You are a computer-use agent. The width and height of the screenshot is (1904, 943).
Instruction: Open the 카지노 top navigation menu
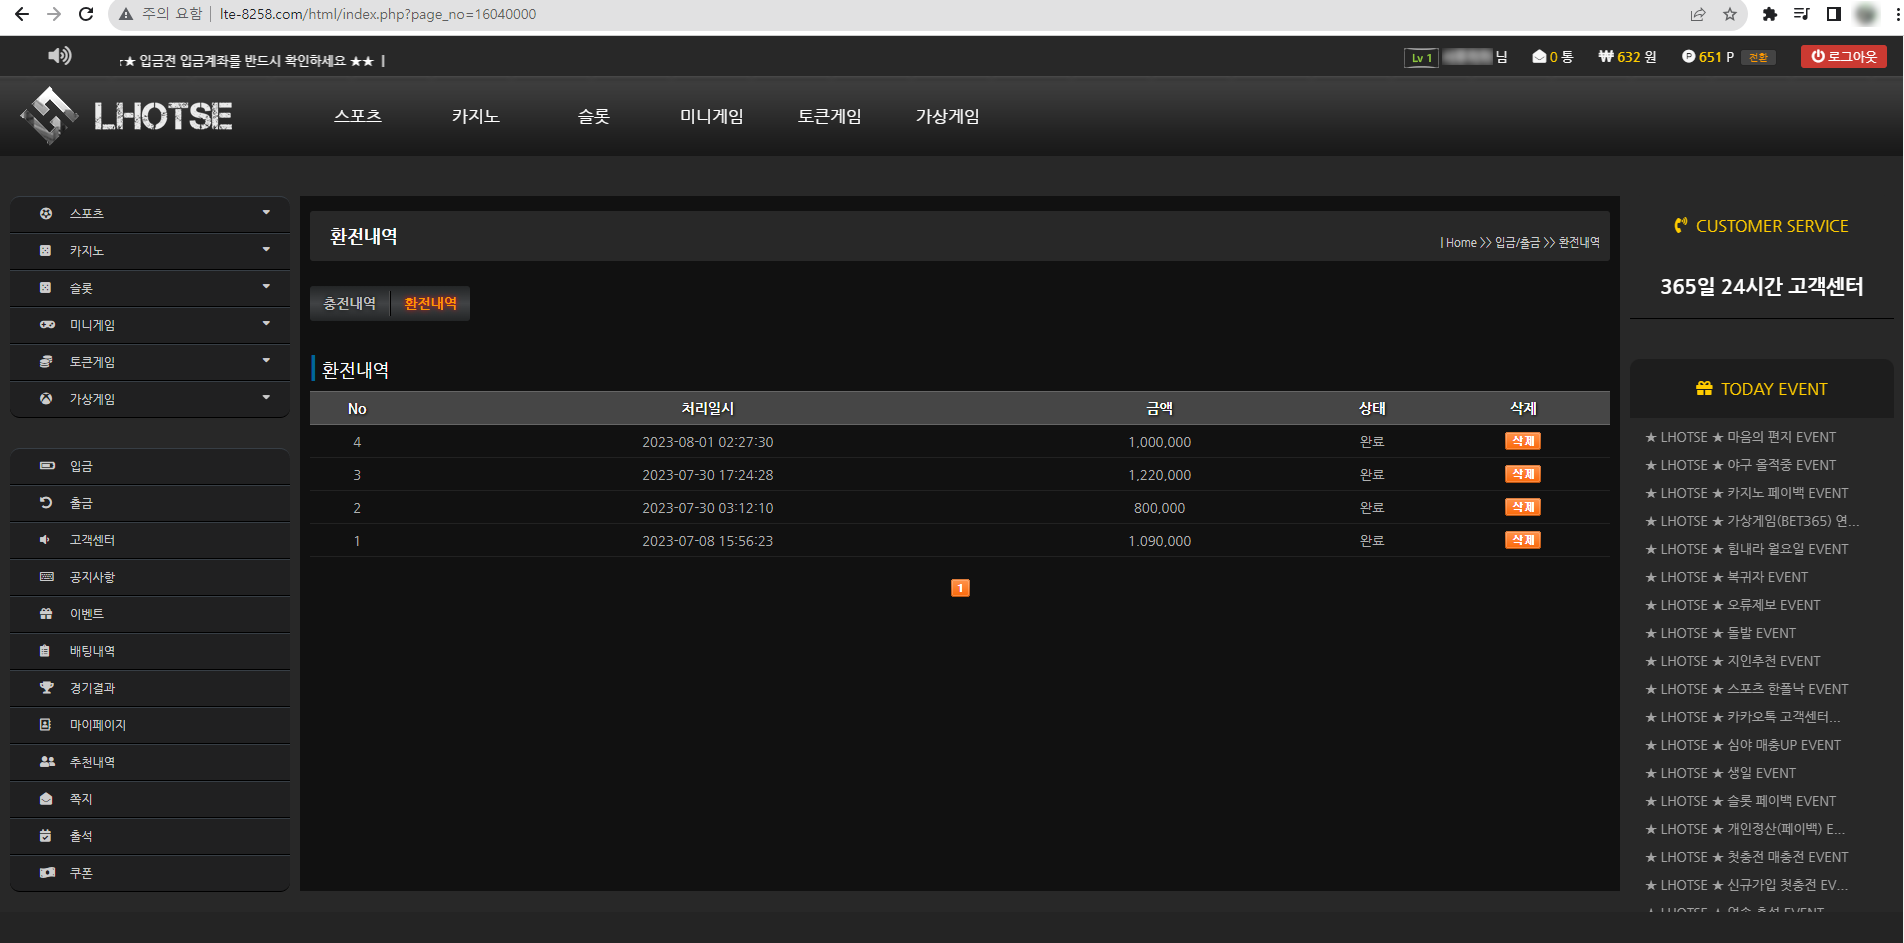474,116
